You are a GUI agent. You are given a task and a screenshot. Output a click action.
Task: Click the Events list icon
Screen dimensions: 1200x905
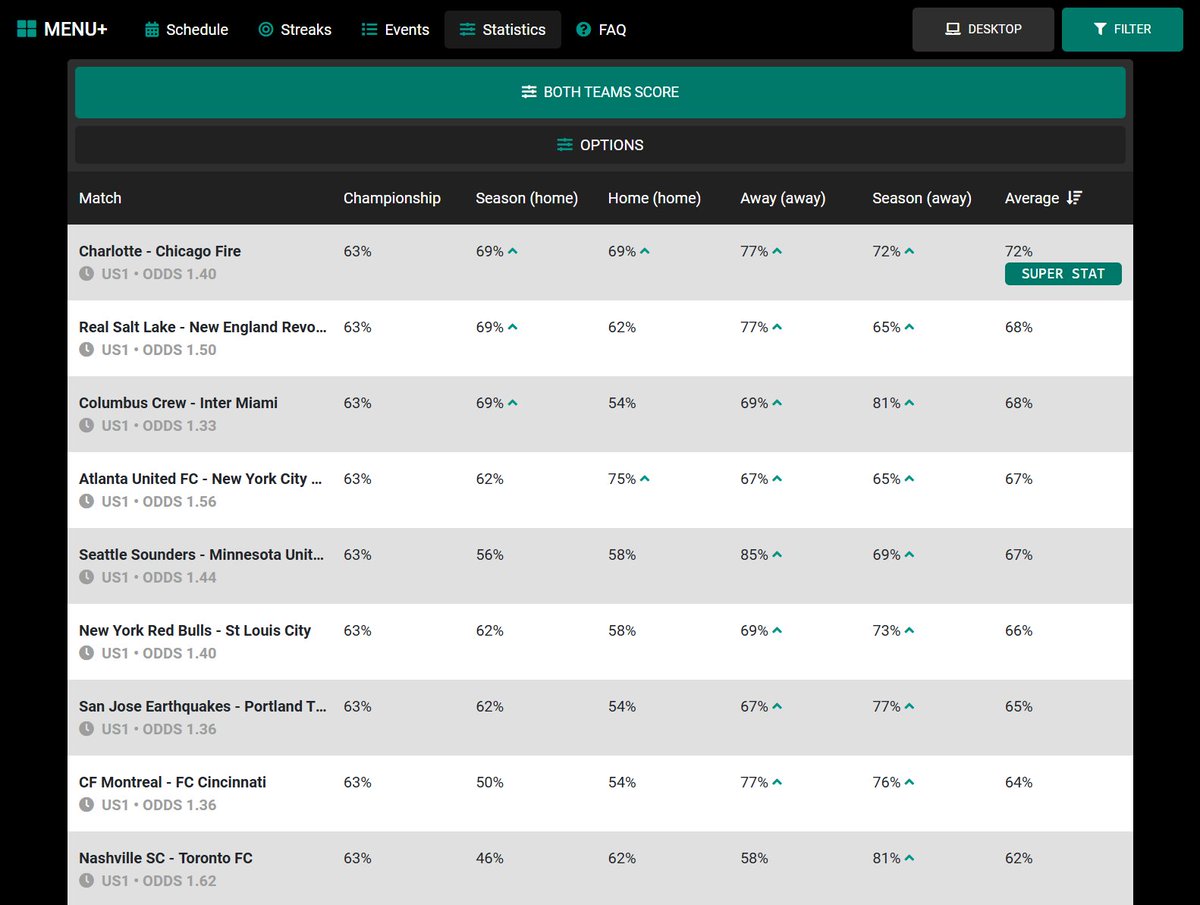point(369,30)
